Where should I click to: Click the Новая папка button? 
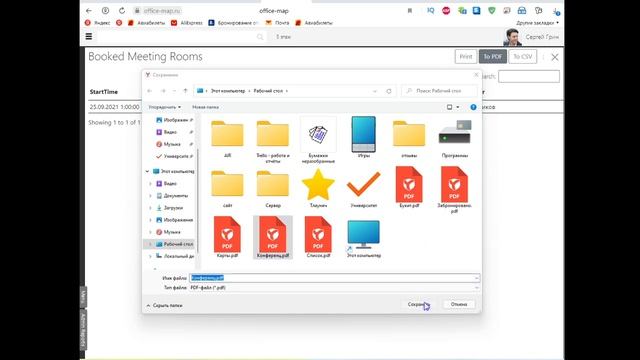coord(205,107)
